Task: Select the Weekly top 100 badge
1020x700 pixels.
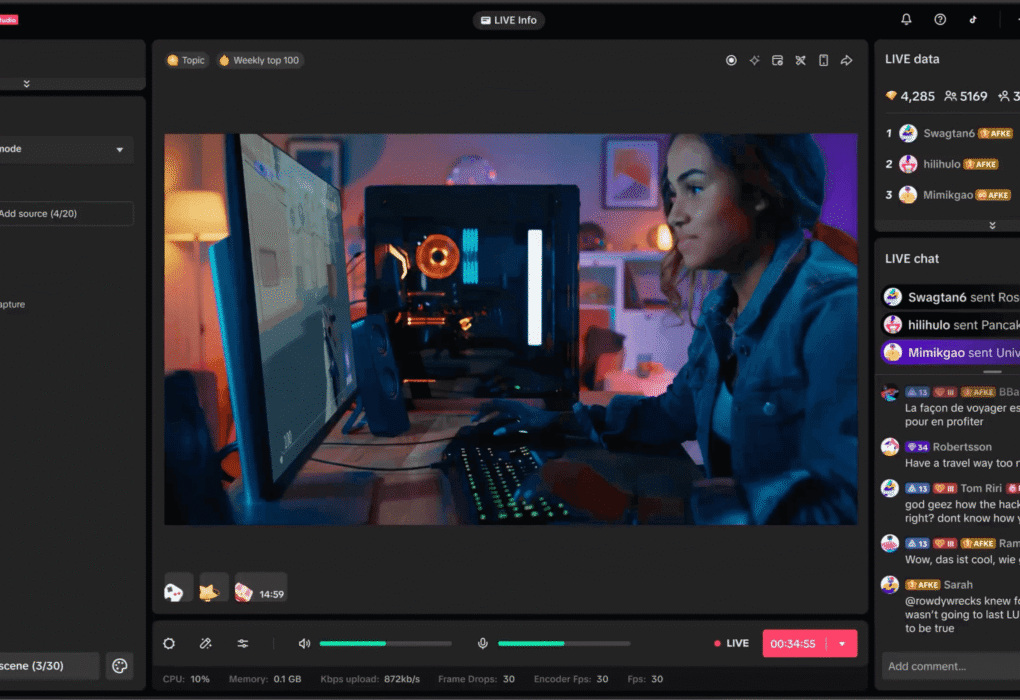Action: 258,60
